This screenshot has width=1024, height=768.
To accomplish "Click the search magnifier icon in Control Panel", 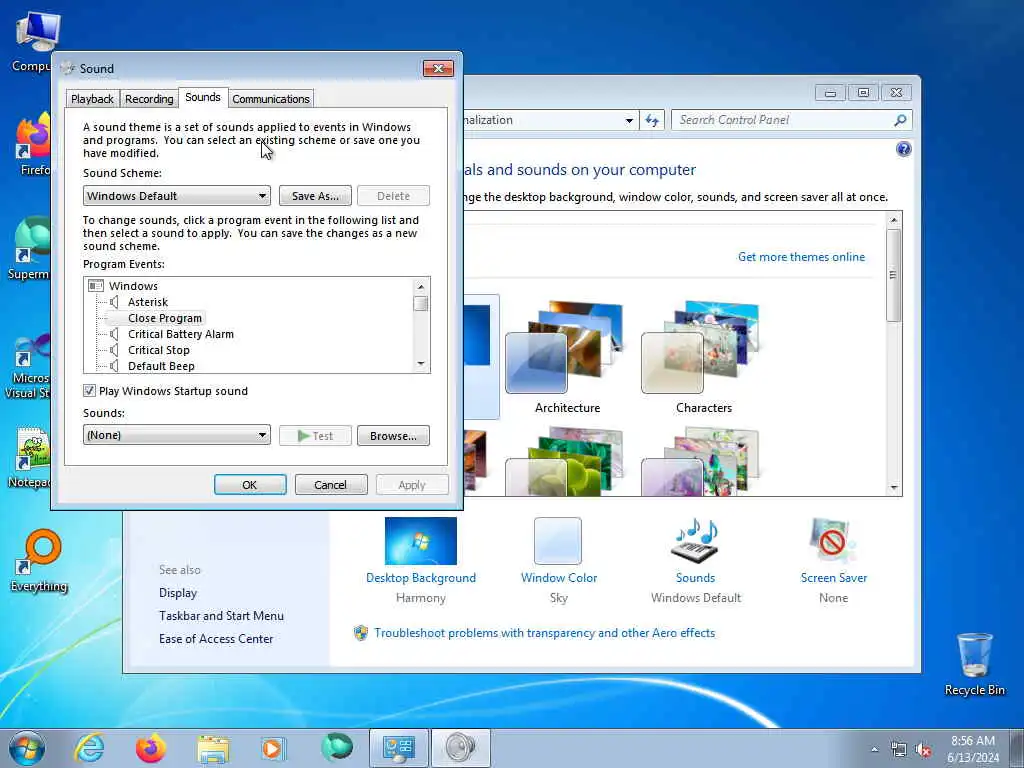I will [900, 120].
